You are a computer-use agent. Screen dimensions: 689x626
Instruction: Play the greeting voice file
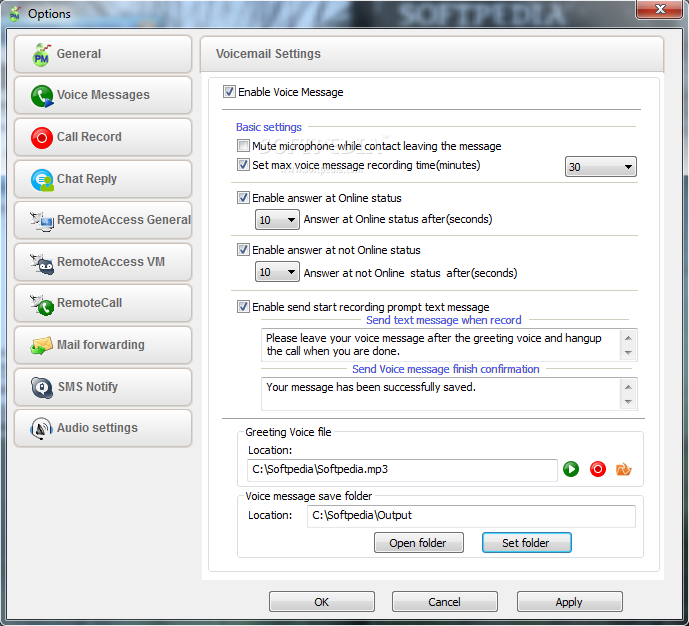coord(571,469)
